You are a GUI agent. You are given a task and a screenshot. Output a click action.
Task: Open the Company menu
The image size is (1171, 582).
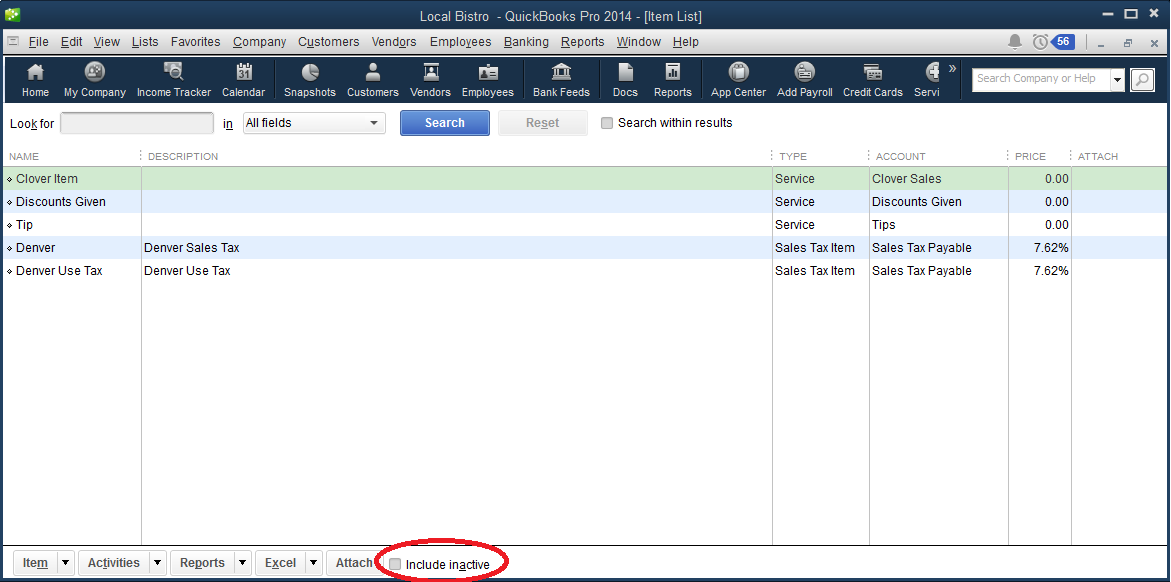pyautogui.click(x=259, y=42)
